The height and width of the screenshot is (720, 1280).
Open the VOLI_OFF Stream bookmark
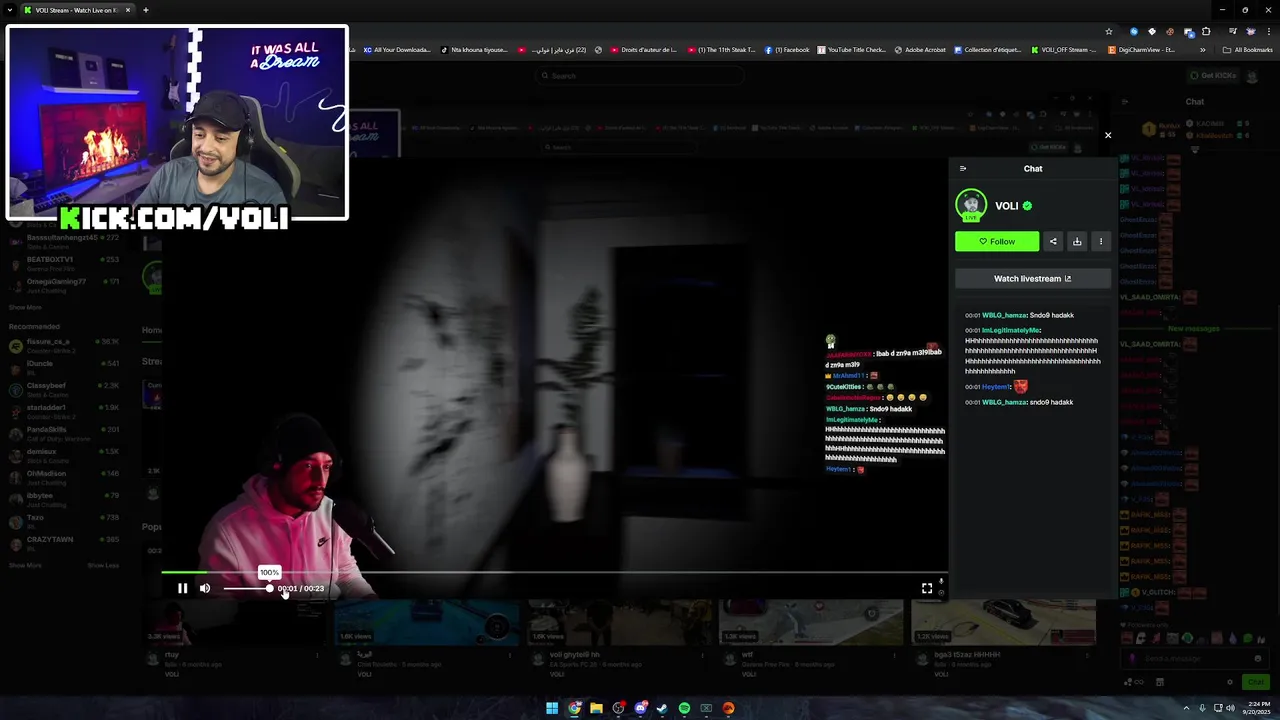tap(1065, 50)
